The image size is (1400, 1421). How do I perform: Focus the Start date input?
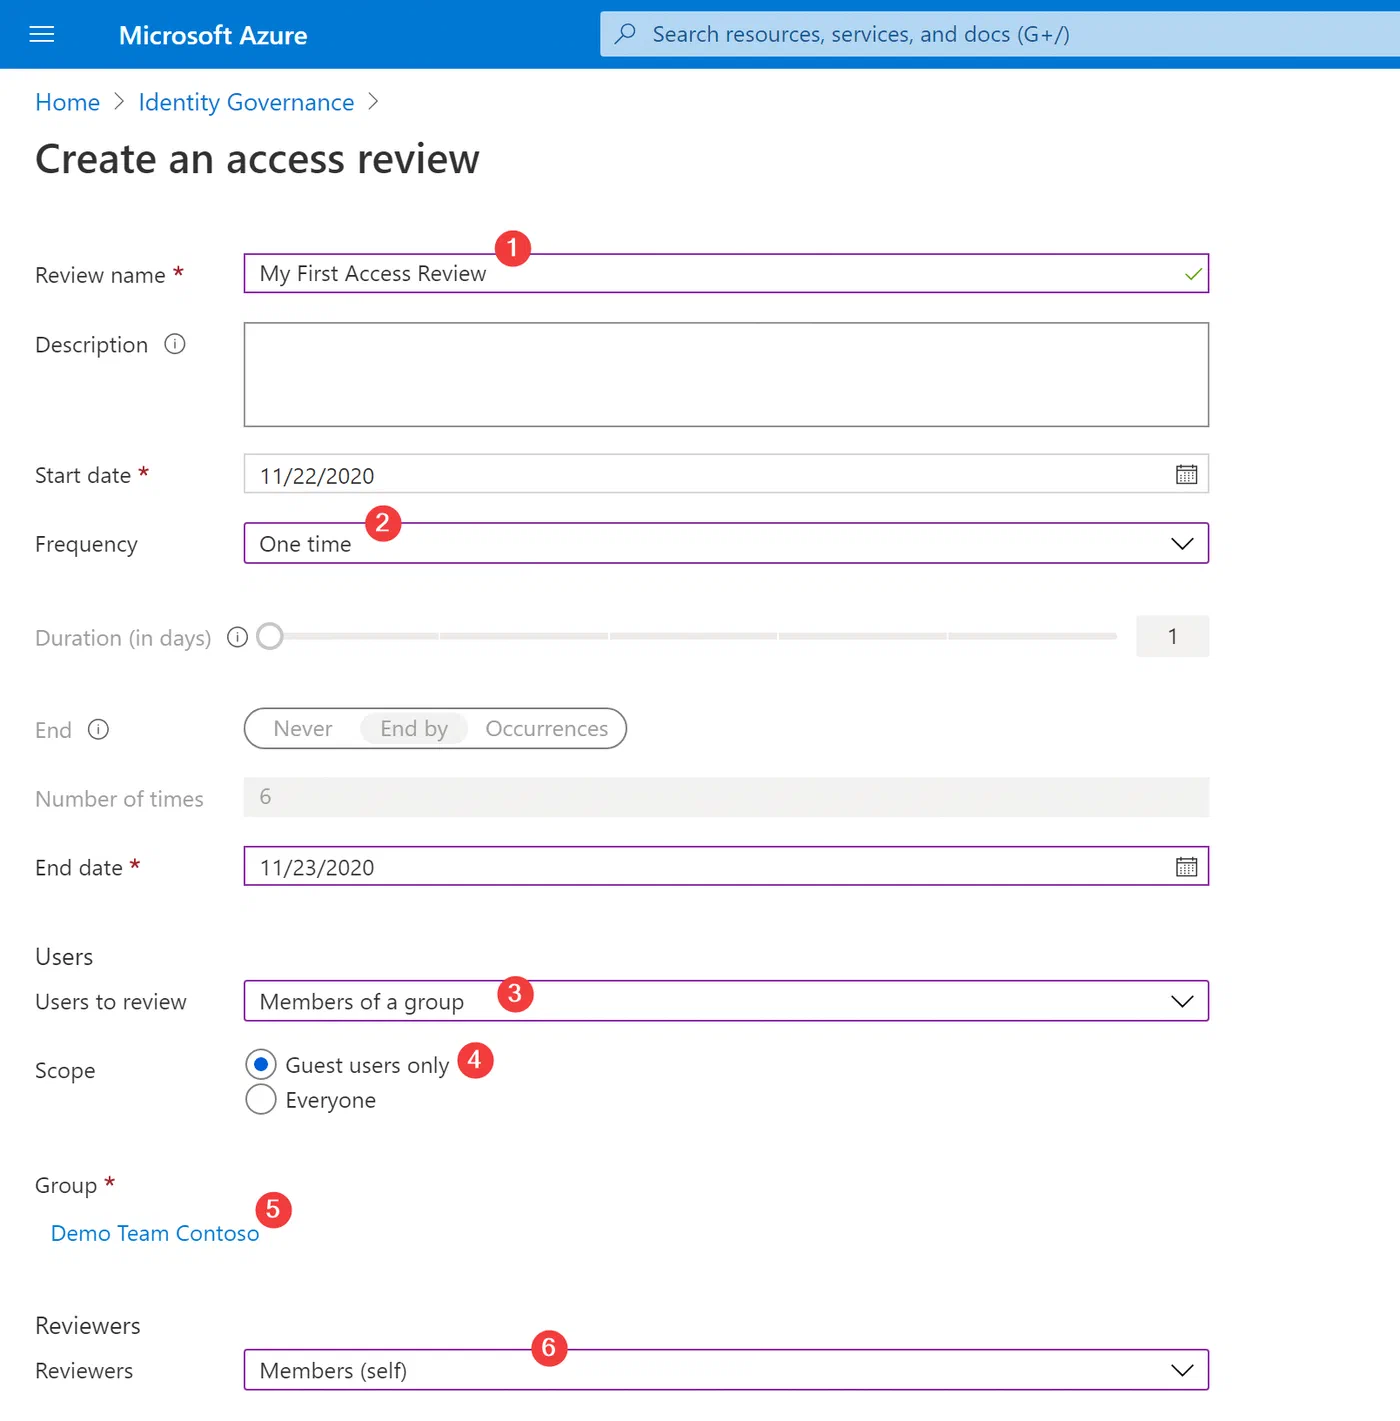tap(726, 474)
